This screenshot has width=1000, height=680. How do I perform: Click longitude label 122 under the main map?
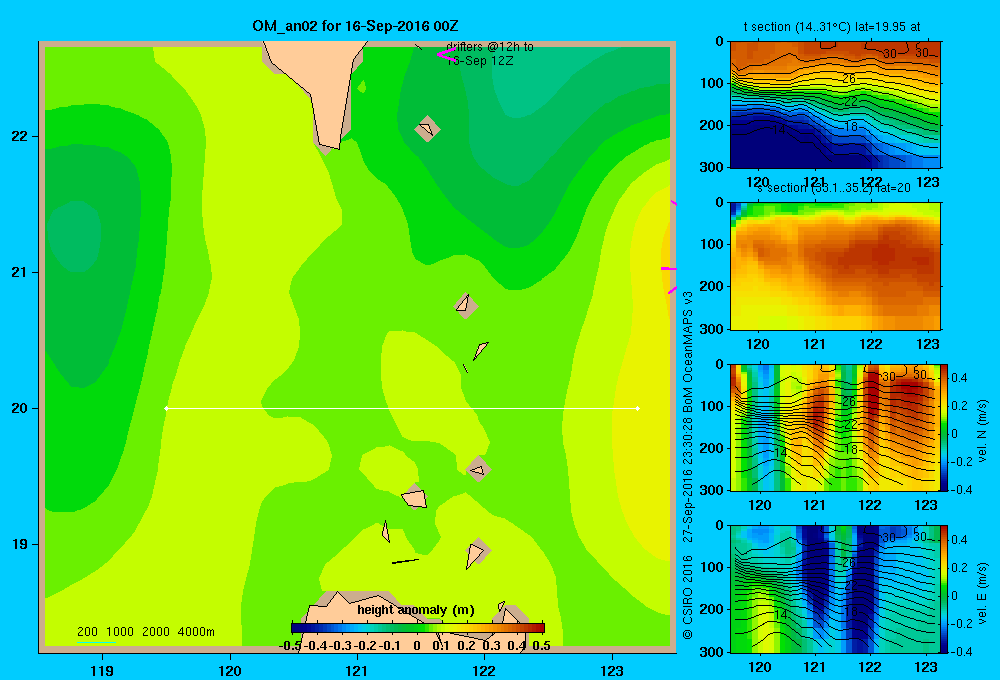[484, 670]
